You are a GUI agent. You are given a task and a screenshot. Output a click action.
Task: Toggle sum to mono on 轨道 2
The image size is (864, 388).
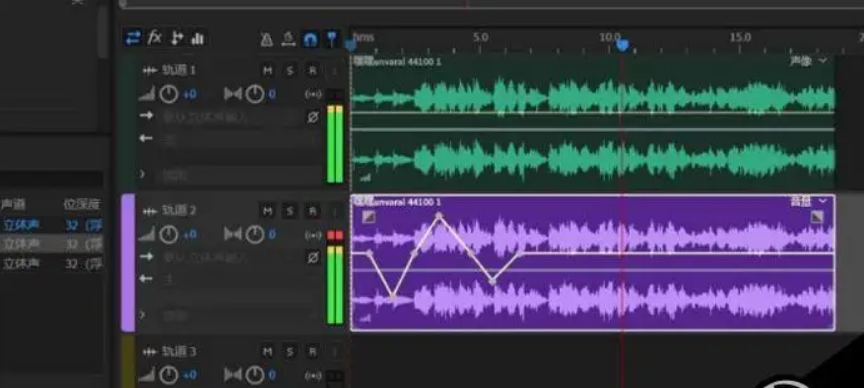point(313,235)
